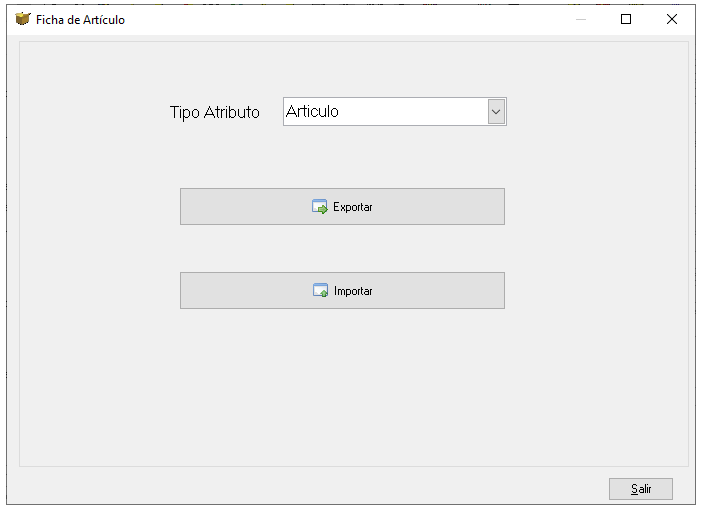The image size is (704, 509).
Task: Click the Tipo Atributo label
Action: (215, 112)
